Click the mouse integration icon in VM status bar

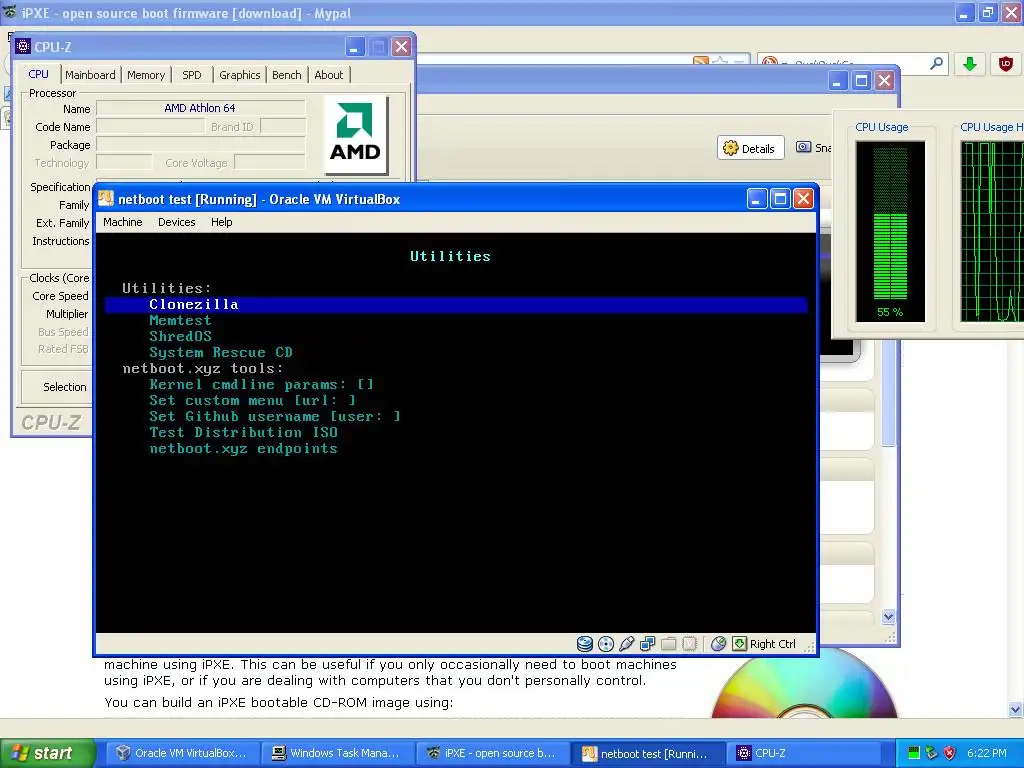718,644
